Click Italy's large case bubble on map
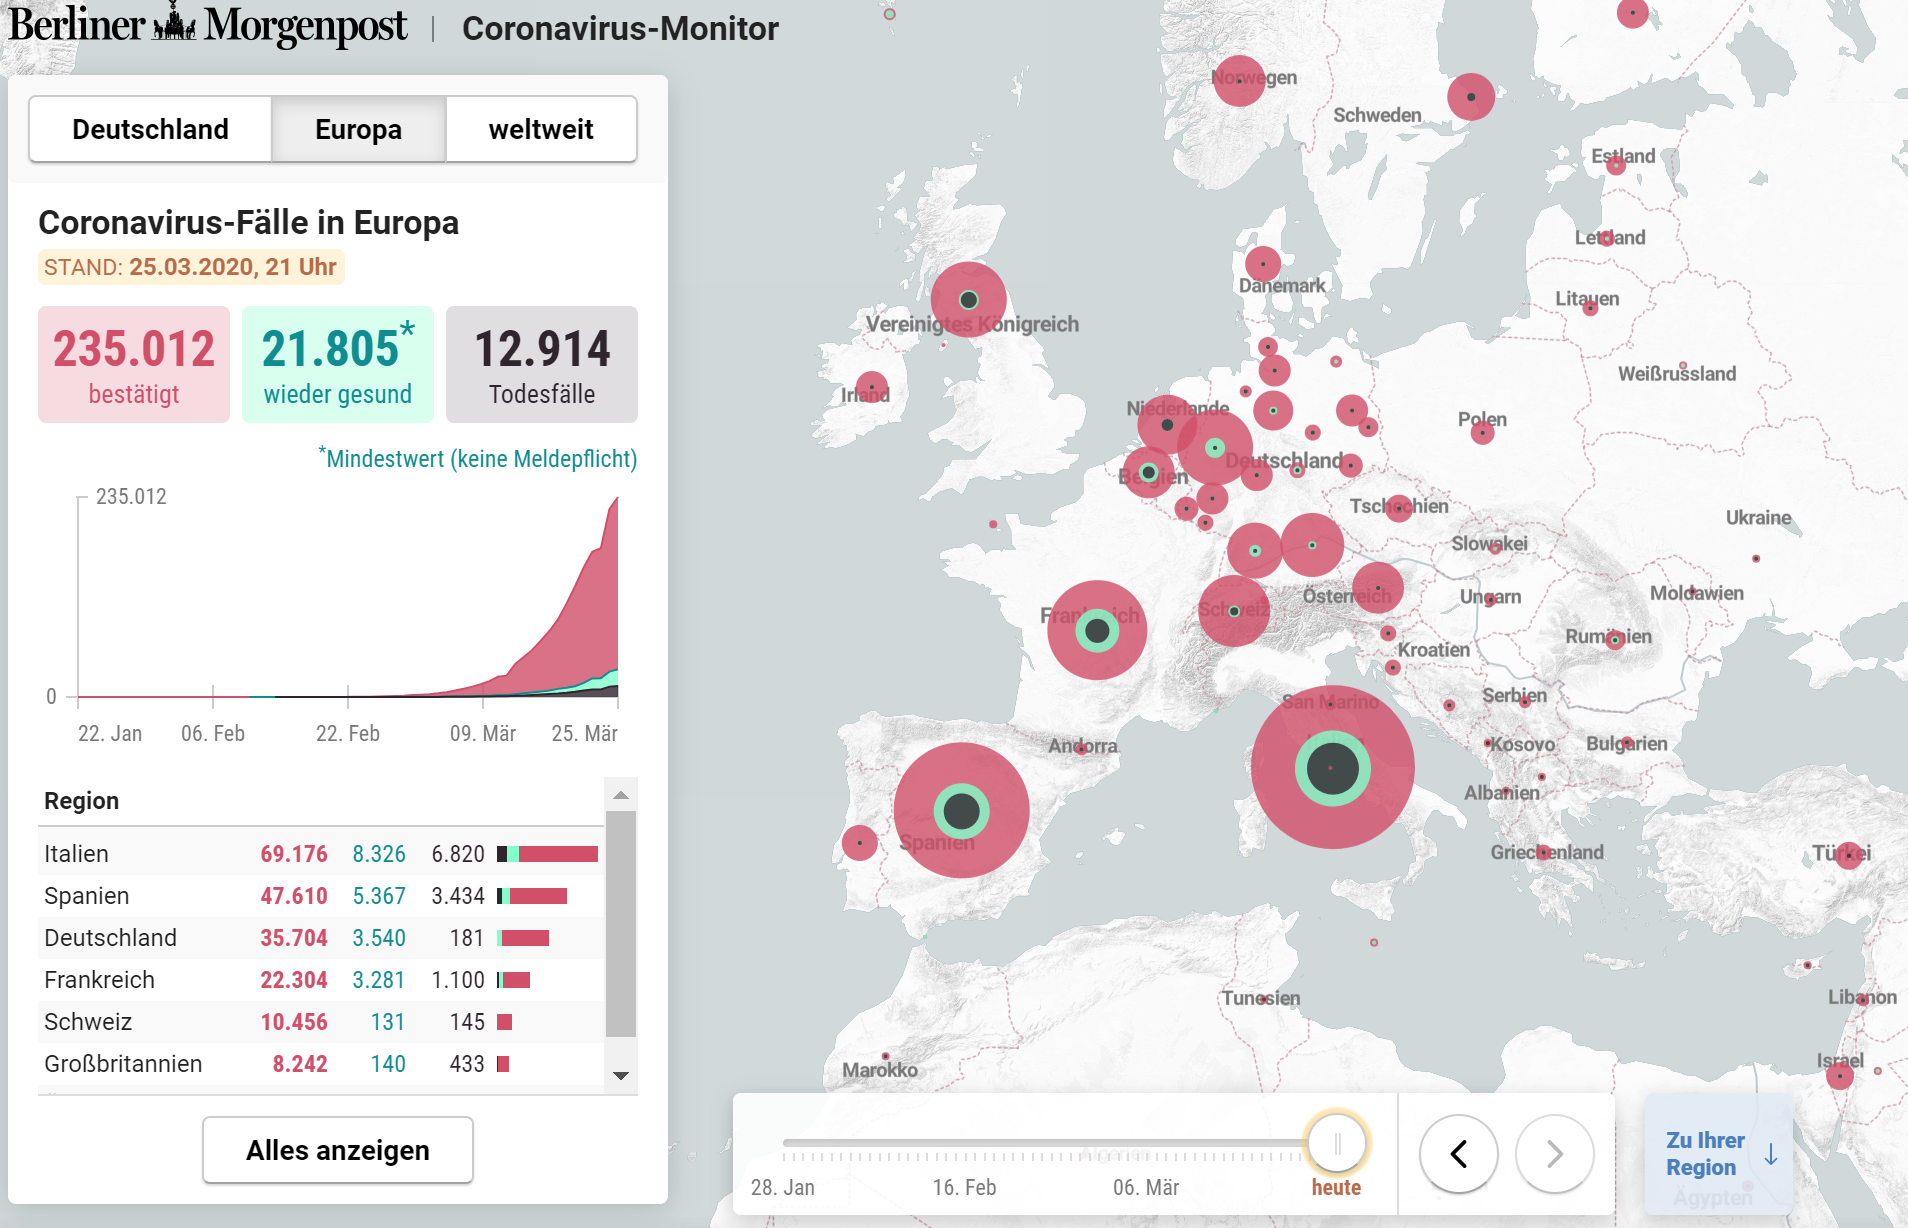1908x1228 pixels. click(x=1332, y=768)
